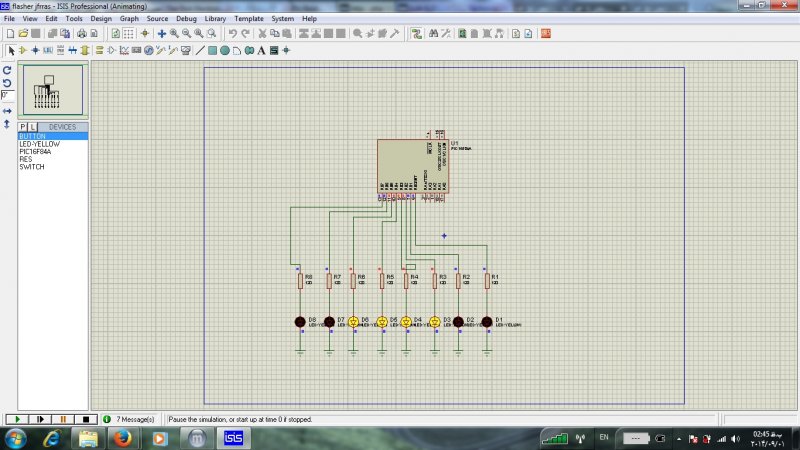
Task: Click the Zoom In magnifier icon
Action: [174, 34]
